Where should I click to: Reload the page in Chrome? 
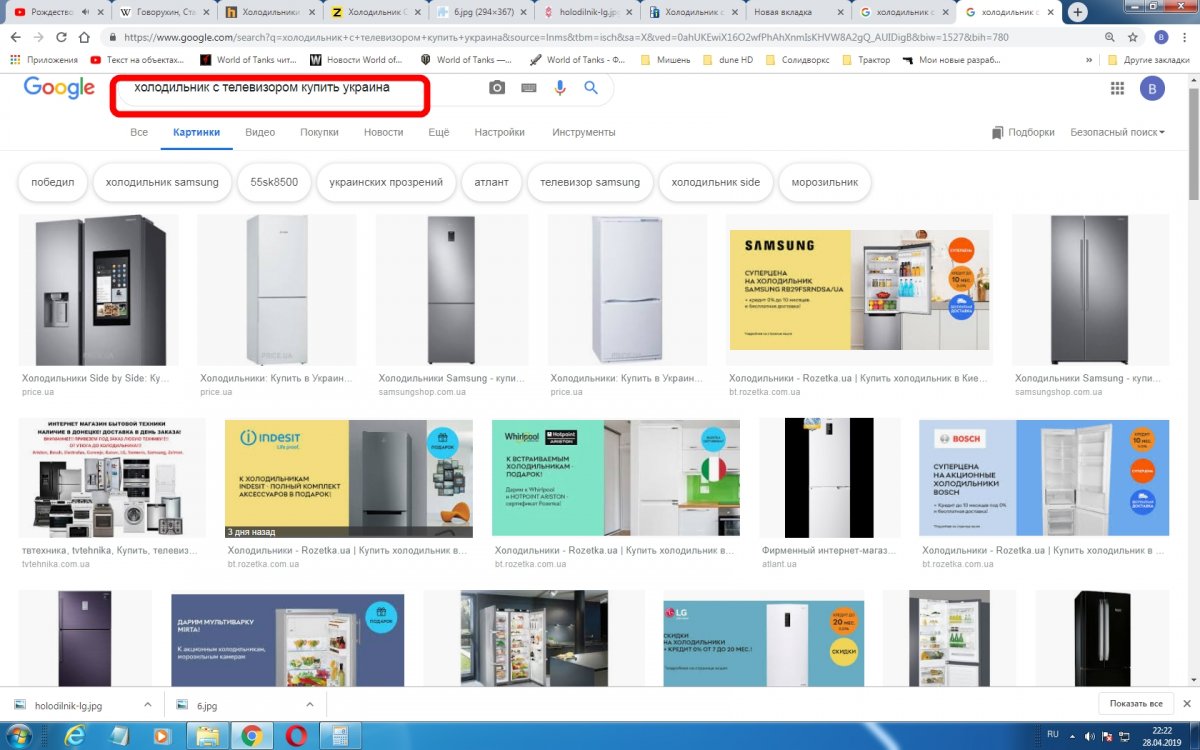click(x=61, y=37)
